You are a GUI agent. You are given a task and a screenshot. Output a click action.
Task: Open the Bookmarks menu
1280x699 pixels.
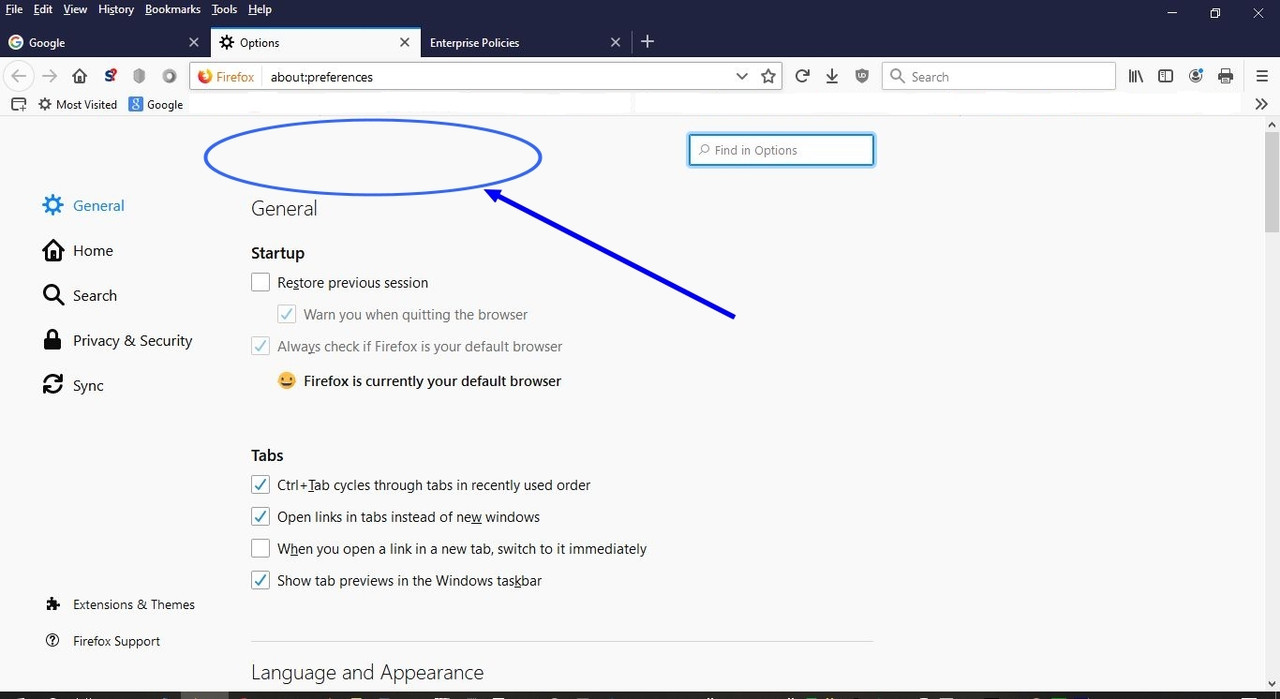click(x=173, y=9)
